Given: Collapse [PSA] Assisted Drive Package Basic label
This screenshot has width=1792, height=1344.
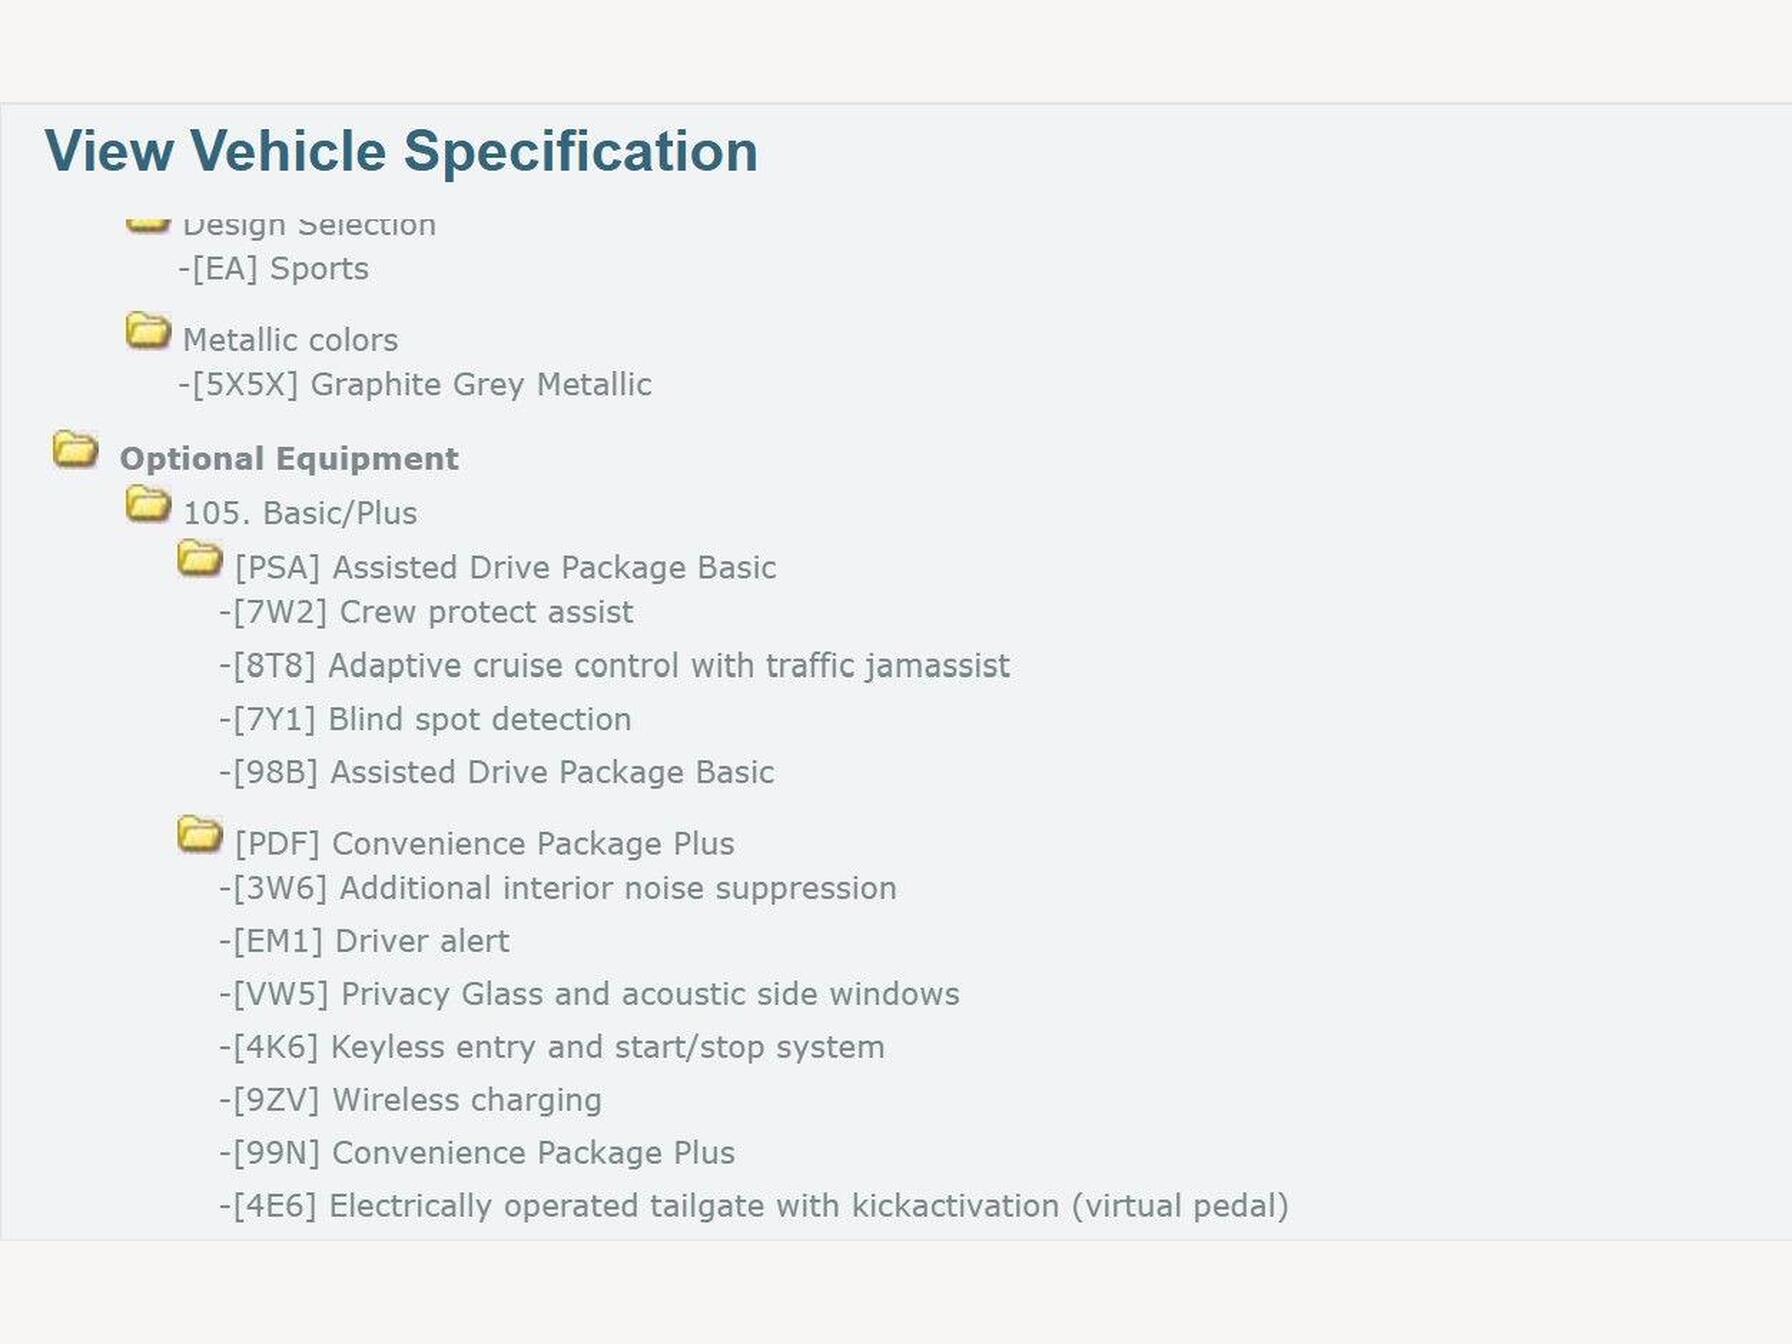Looking at the screenshot, I should point(505,567).
